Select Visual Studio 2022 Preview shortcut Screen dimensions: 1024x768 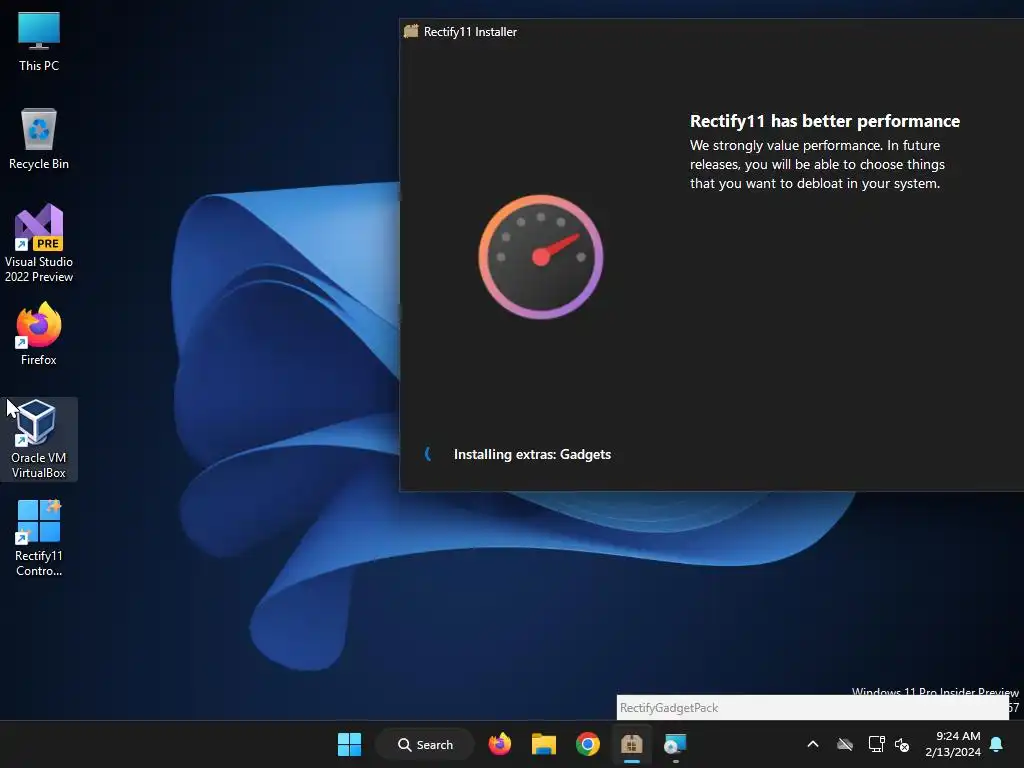[39, 244]
